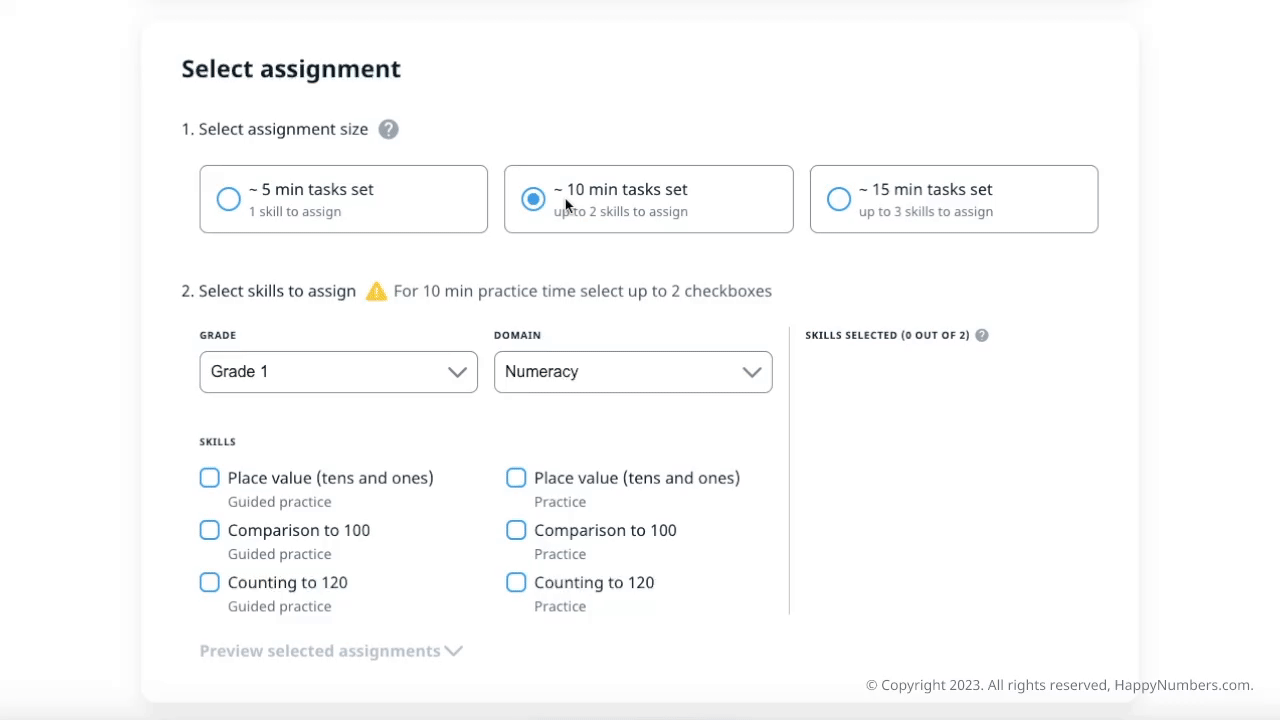Click the Select assignment heading
This screenshot has height=720, width=1280.
coord(291,69)
